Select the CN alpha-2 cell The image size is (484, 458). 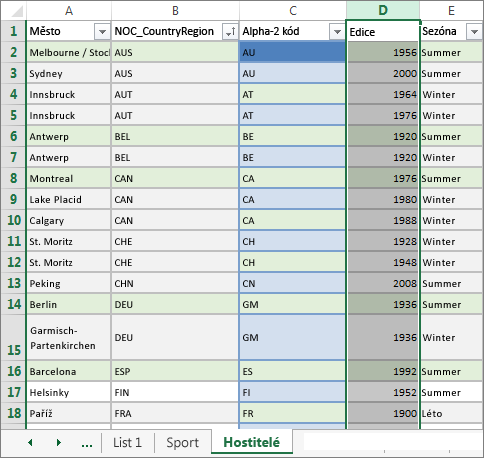pos(293,283)
